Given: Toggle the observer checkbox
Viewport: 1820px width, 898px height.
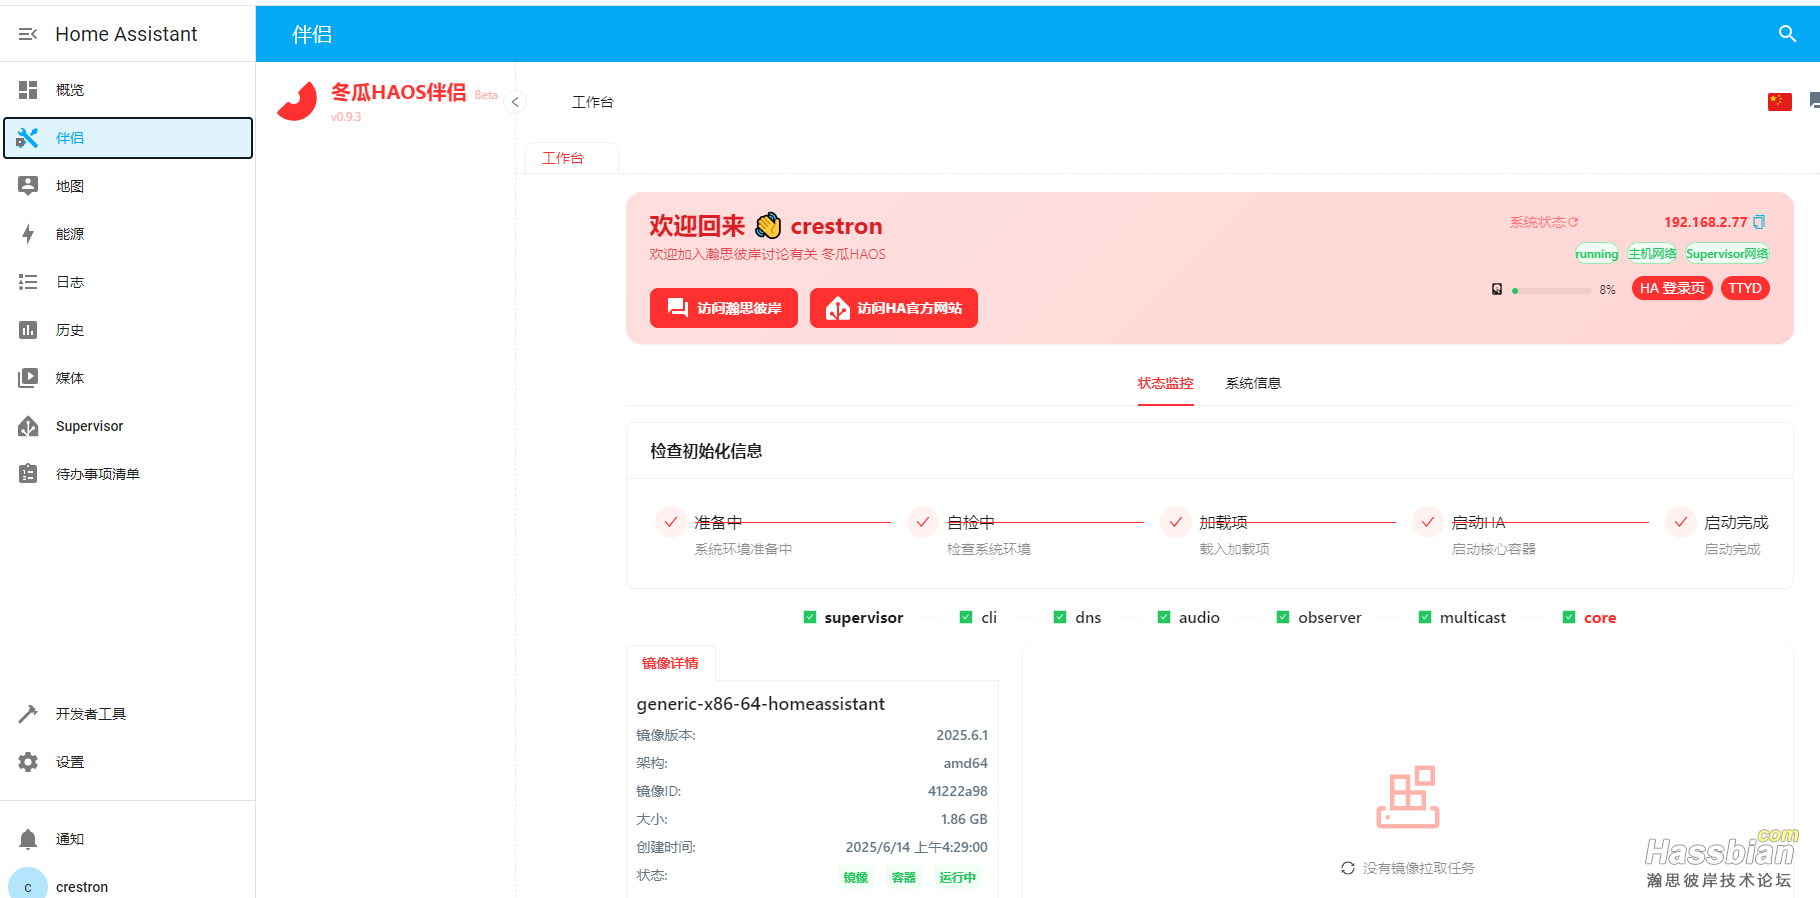Looking at the screenshot, I should click(1283, 618).
